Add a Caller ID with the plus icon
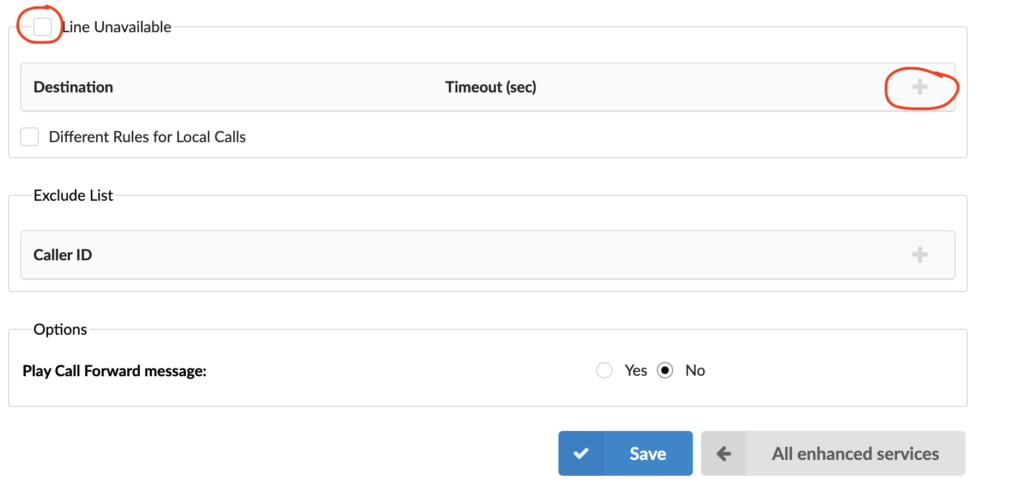The width and height of the screenshot is (1024, 490). tap(920, 255)
